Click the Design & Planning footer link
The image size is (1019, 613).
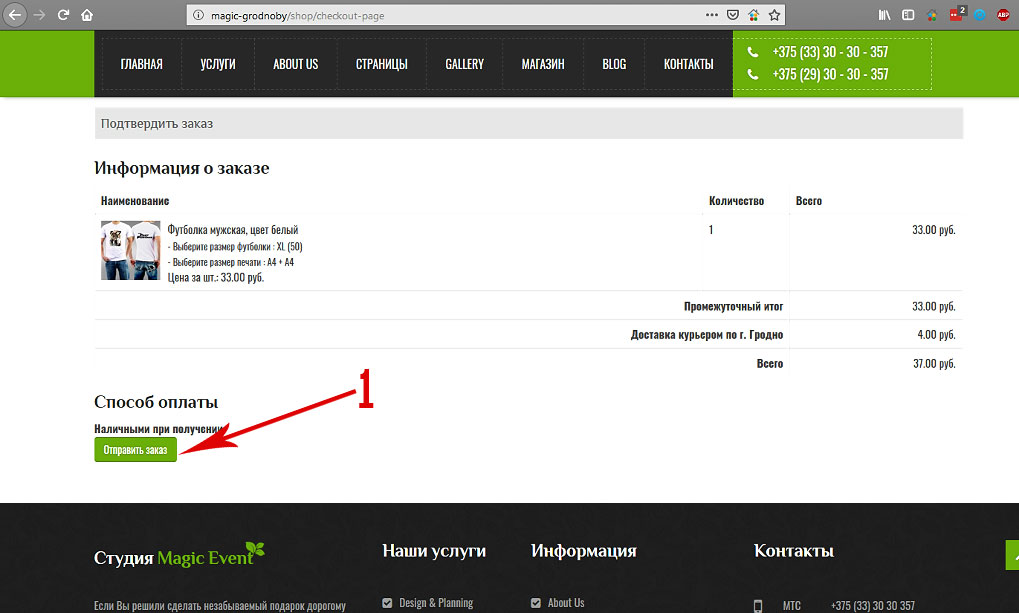(x=436, y=603)
